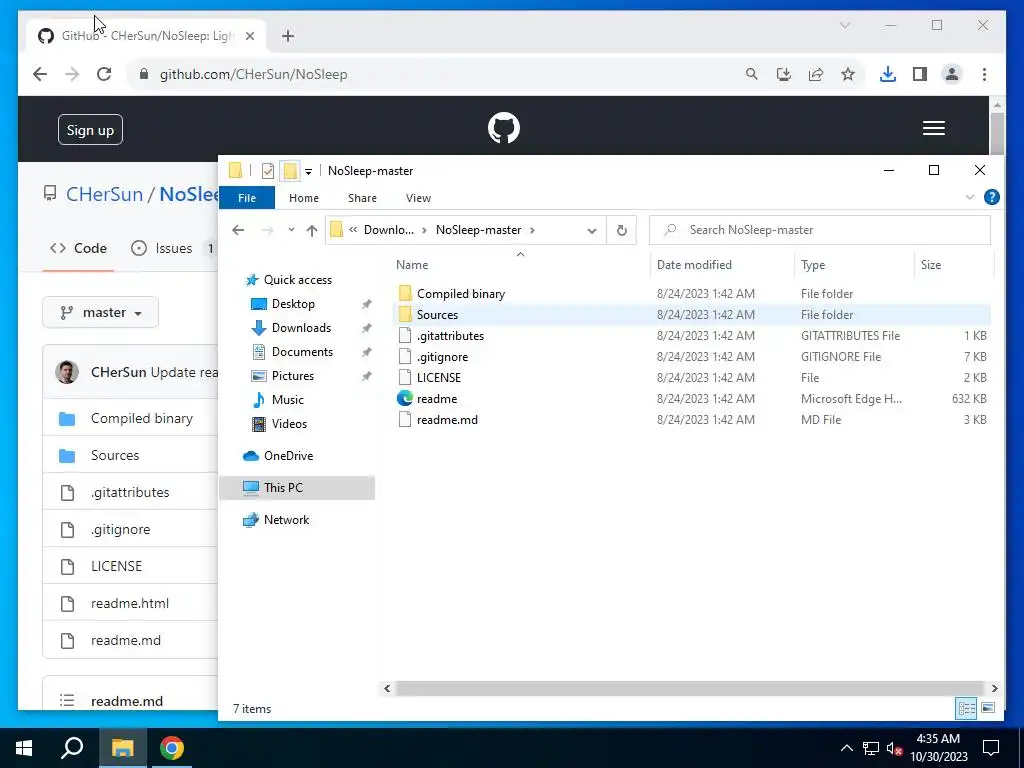The height and width of the screenshot is (768, 1024).
Task: Bookmark this page with the star icon
Action: click(x=848, y=74)
